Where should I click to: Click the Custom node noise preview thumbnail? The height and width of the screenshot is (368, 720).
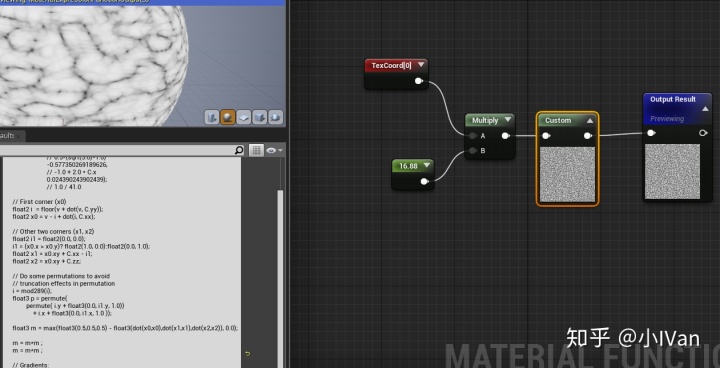(567, 174)
